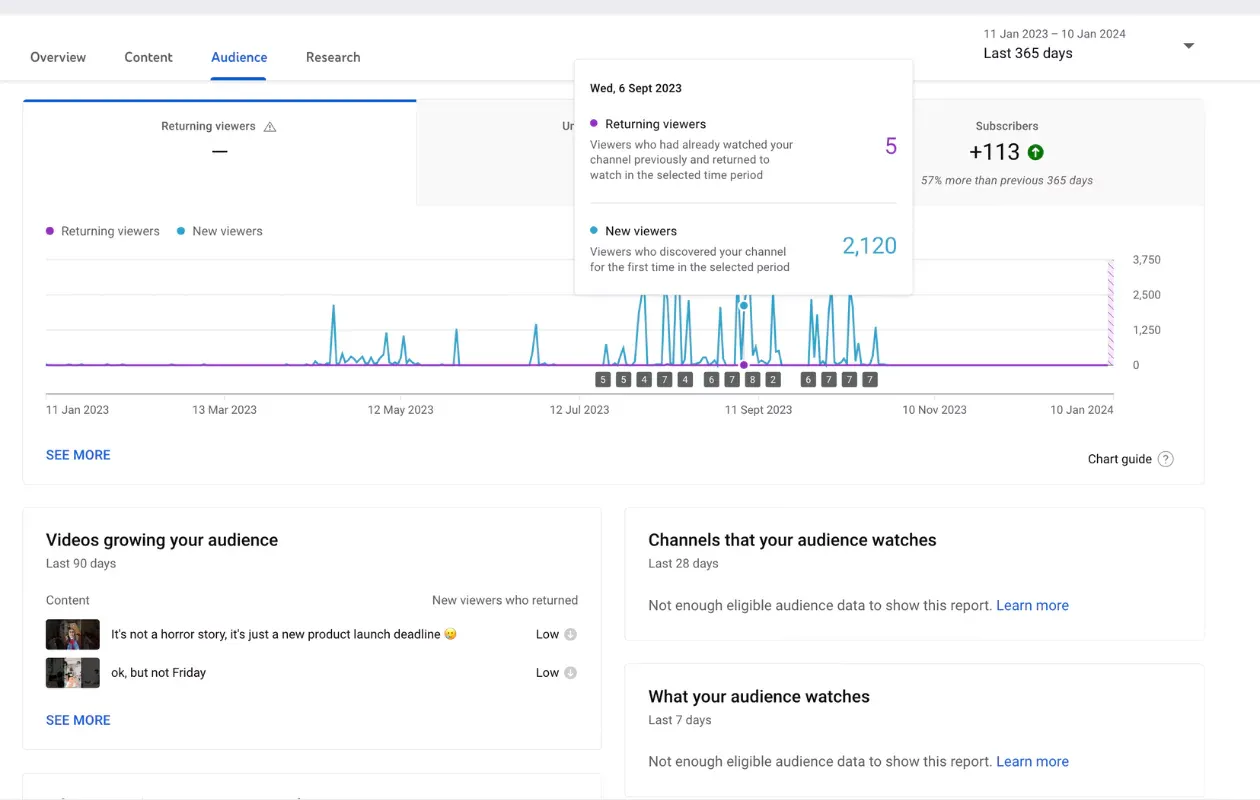Click the blue New viewers legend dot
Image resolution: width=1260 pixels, height=800 pixels.
tap(181, 231)
